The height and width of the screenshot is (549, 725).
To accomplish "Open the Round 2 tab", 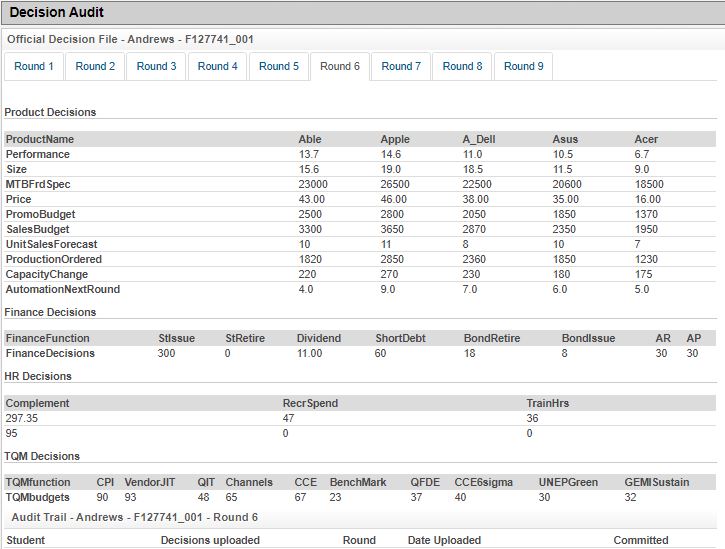I will pos(96,67).
